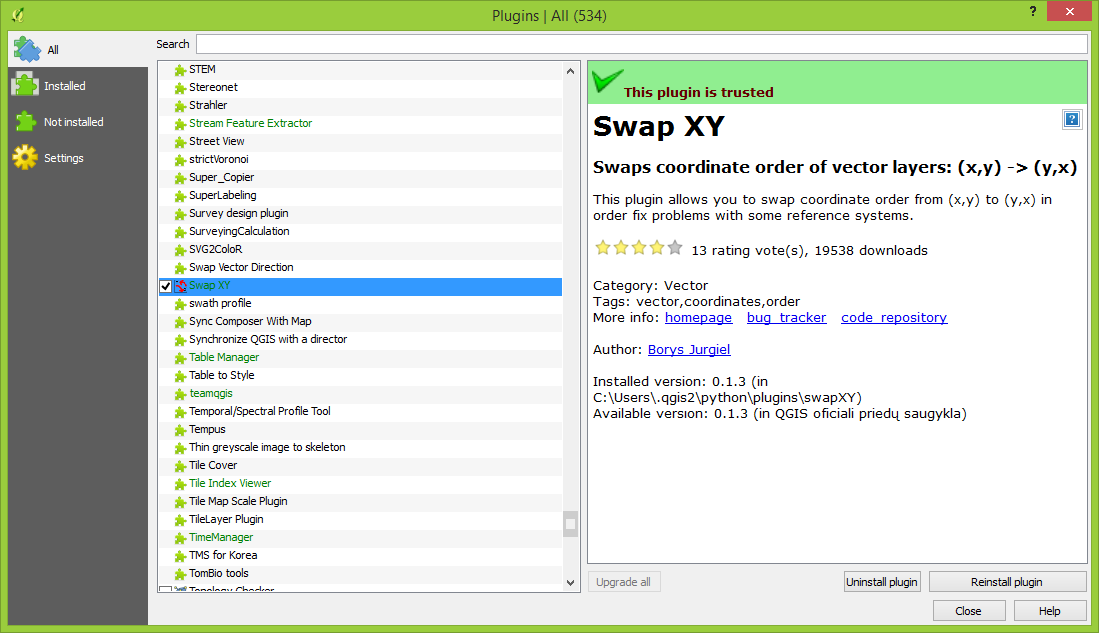The height and width of the screenshot is (633, 1099).
Task: Click the plugin icon beside Tile Cover
Action: point(180,466)
